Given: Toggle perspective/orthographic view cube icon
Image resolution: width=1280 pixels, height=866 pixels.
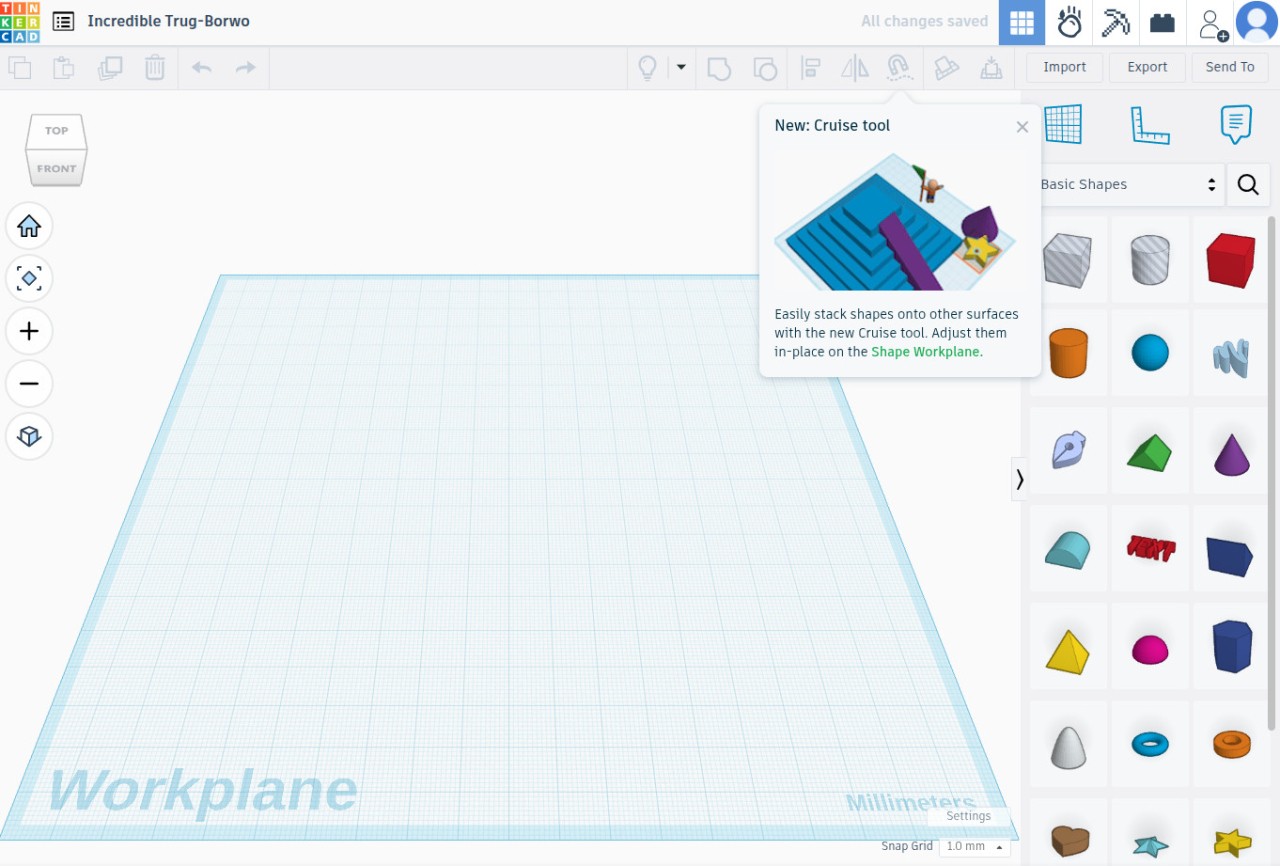Looking at the screenshot, I should pos(29,437).
